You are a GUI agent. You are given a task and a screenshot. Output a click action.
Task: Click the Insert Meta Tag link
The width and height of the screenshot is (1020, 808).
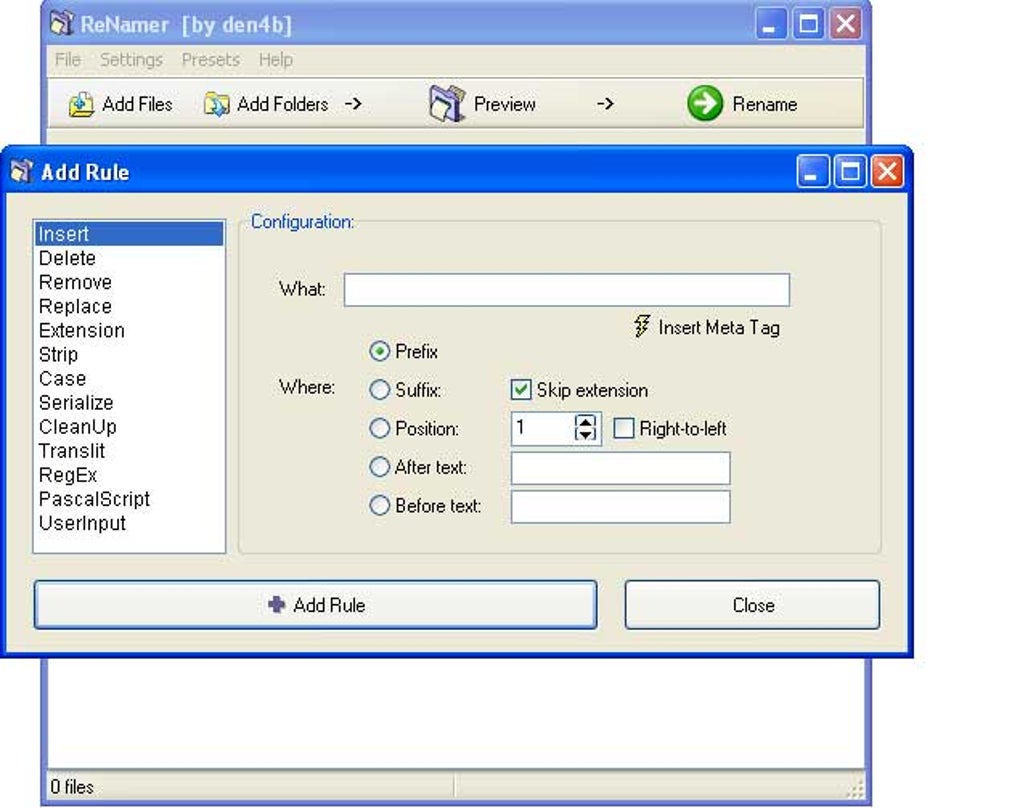pos(719,327)
